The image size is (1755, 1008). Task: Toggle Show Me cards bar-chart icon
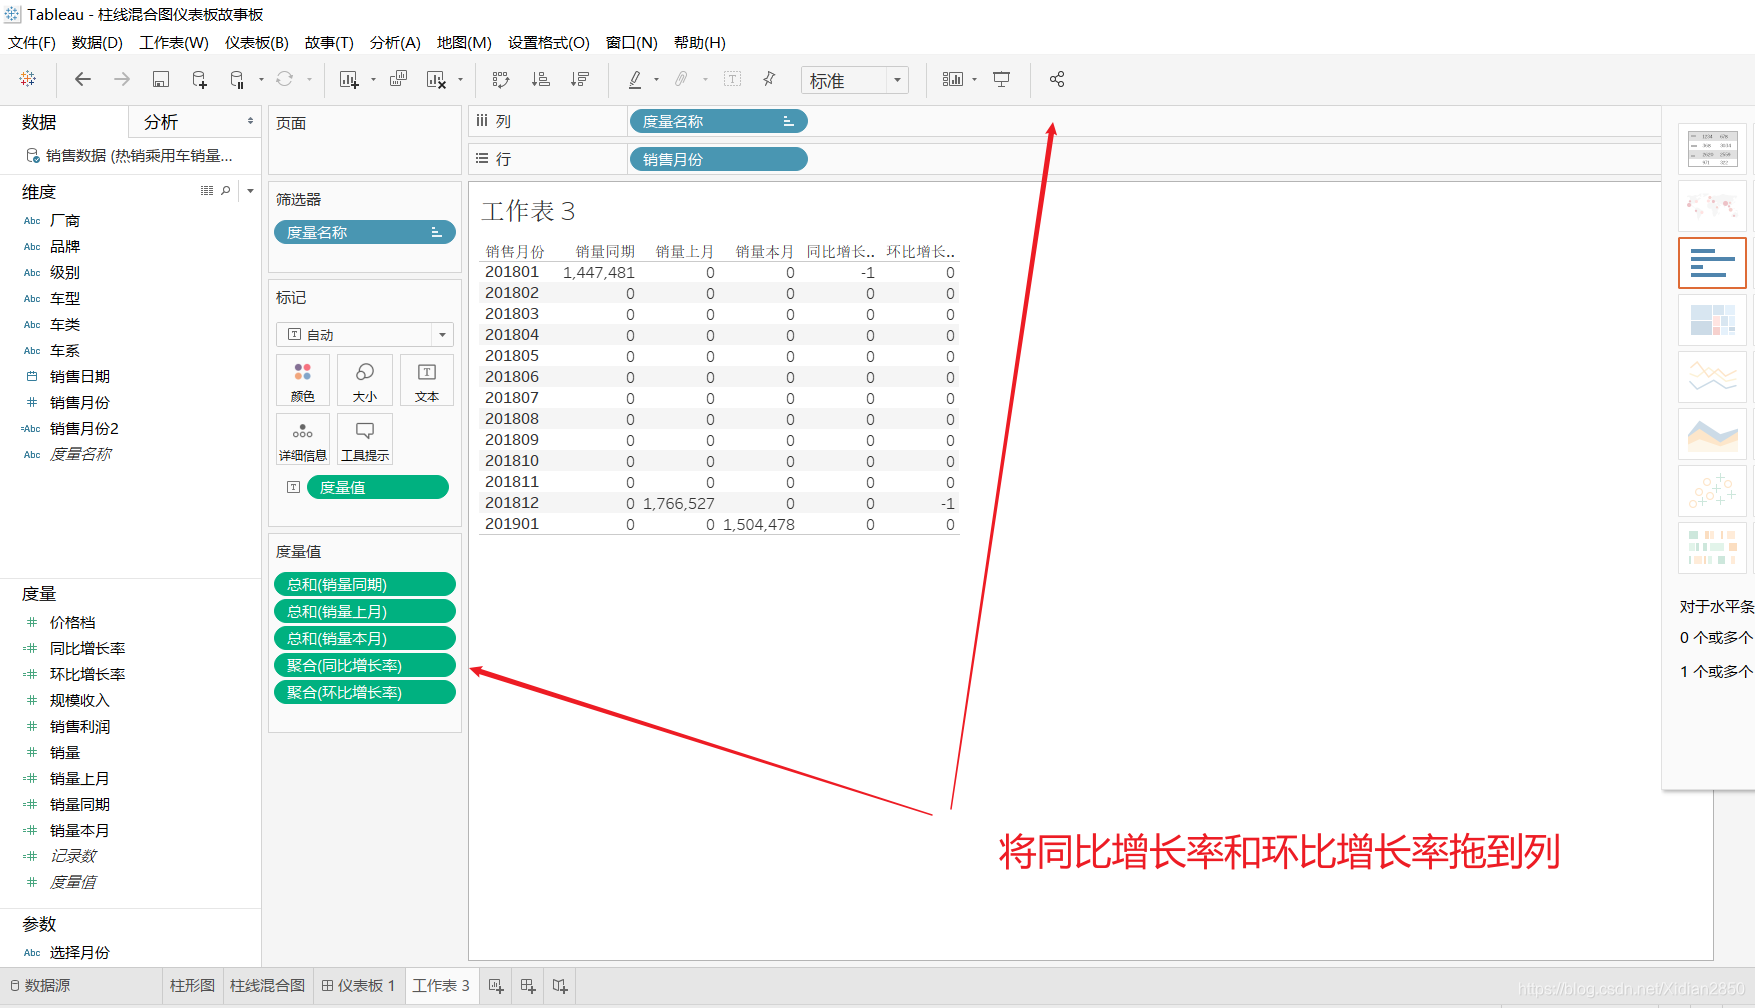tap(952, 79)
